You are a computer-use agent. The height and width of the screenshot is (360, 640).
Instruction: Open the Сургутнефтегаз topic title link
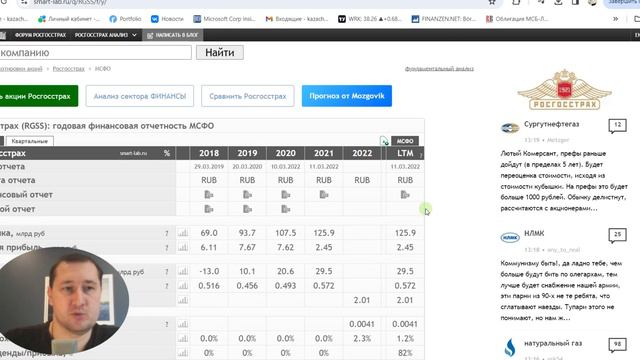coord(551,124)
